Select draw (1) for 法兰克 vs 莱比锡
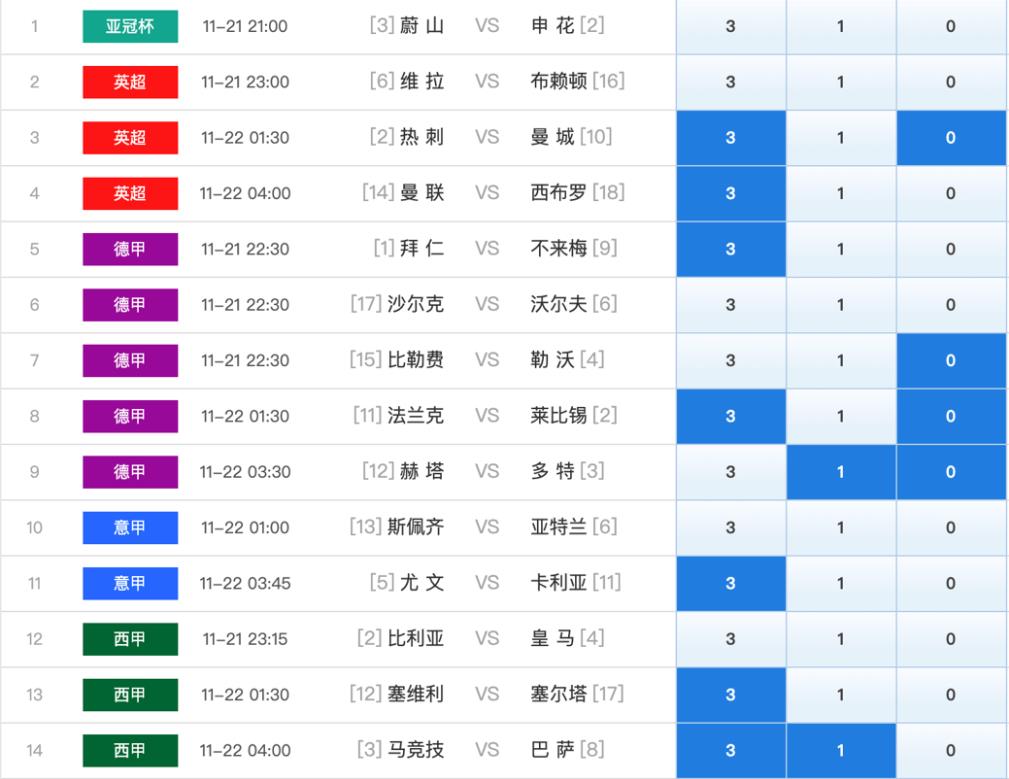This screenshot has width=1009, height=779. [841, 416]
